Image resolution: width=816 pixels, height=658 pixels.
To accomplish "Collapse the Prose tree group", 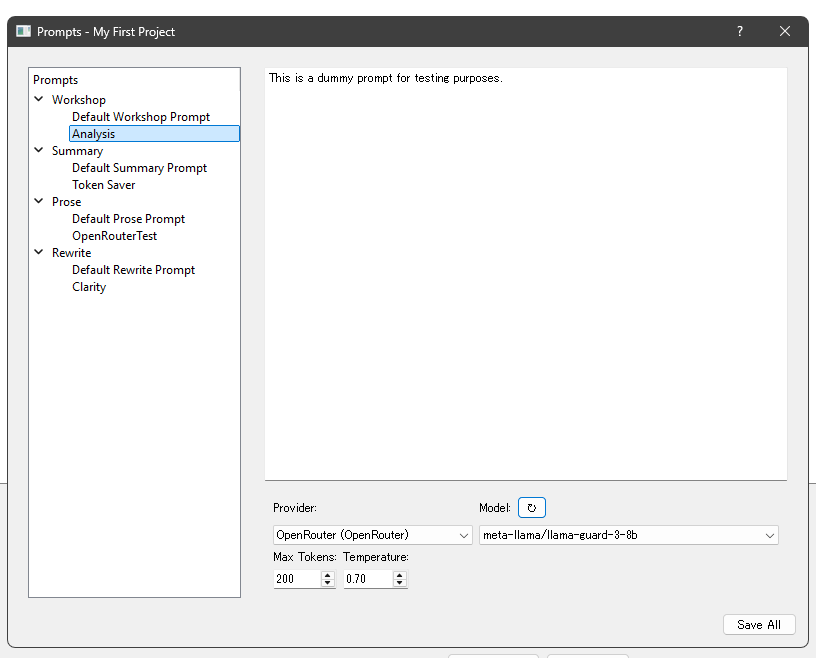I will [39, 202].
